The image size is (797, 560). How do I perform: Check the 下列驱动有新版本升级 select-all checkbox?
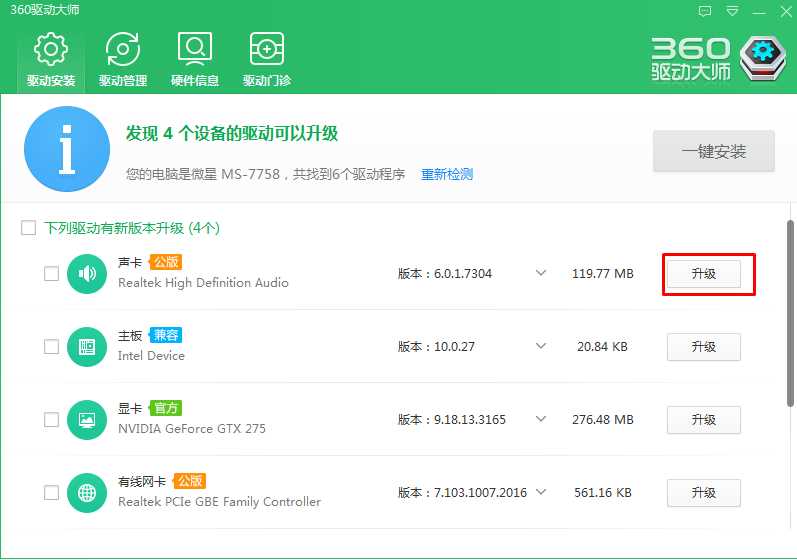click(28, 228)
